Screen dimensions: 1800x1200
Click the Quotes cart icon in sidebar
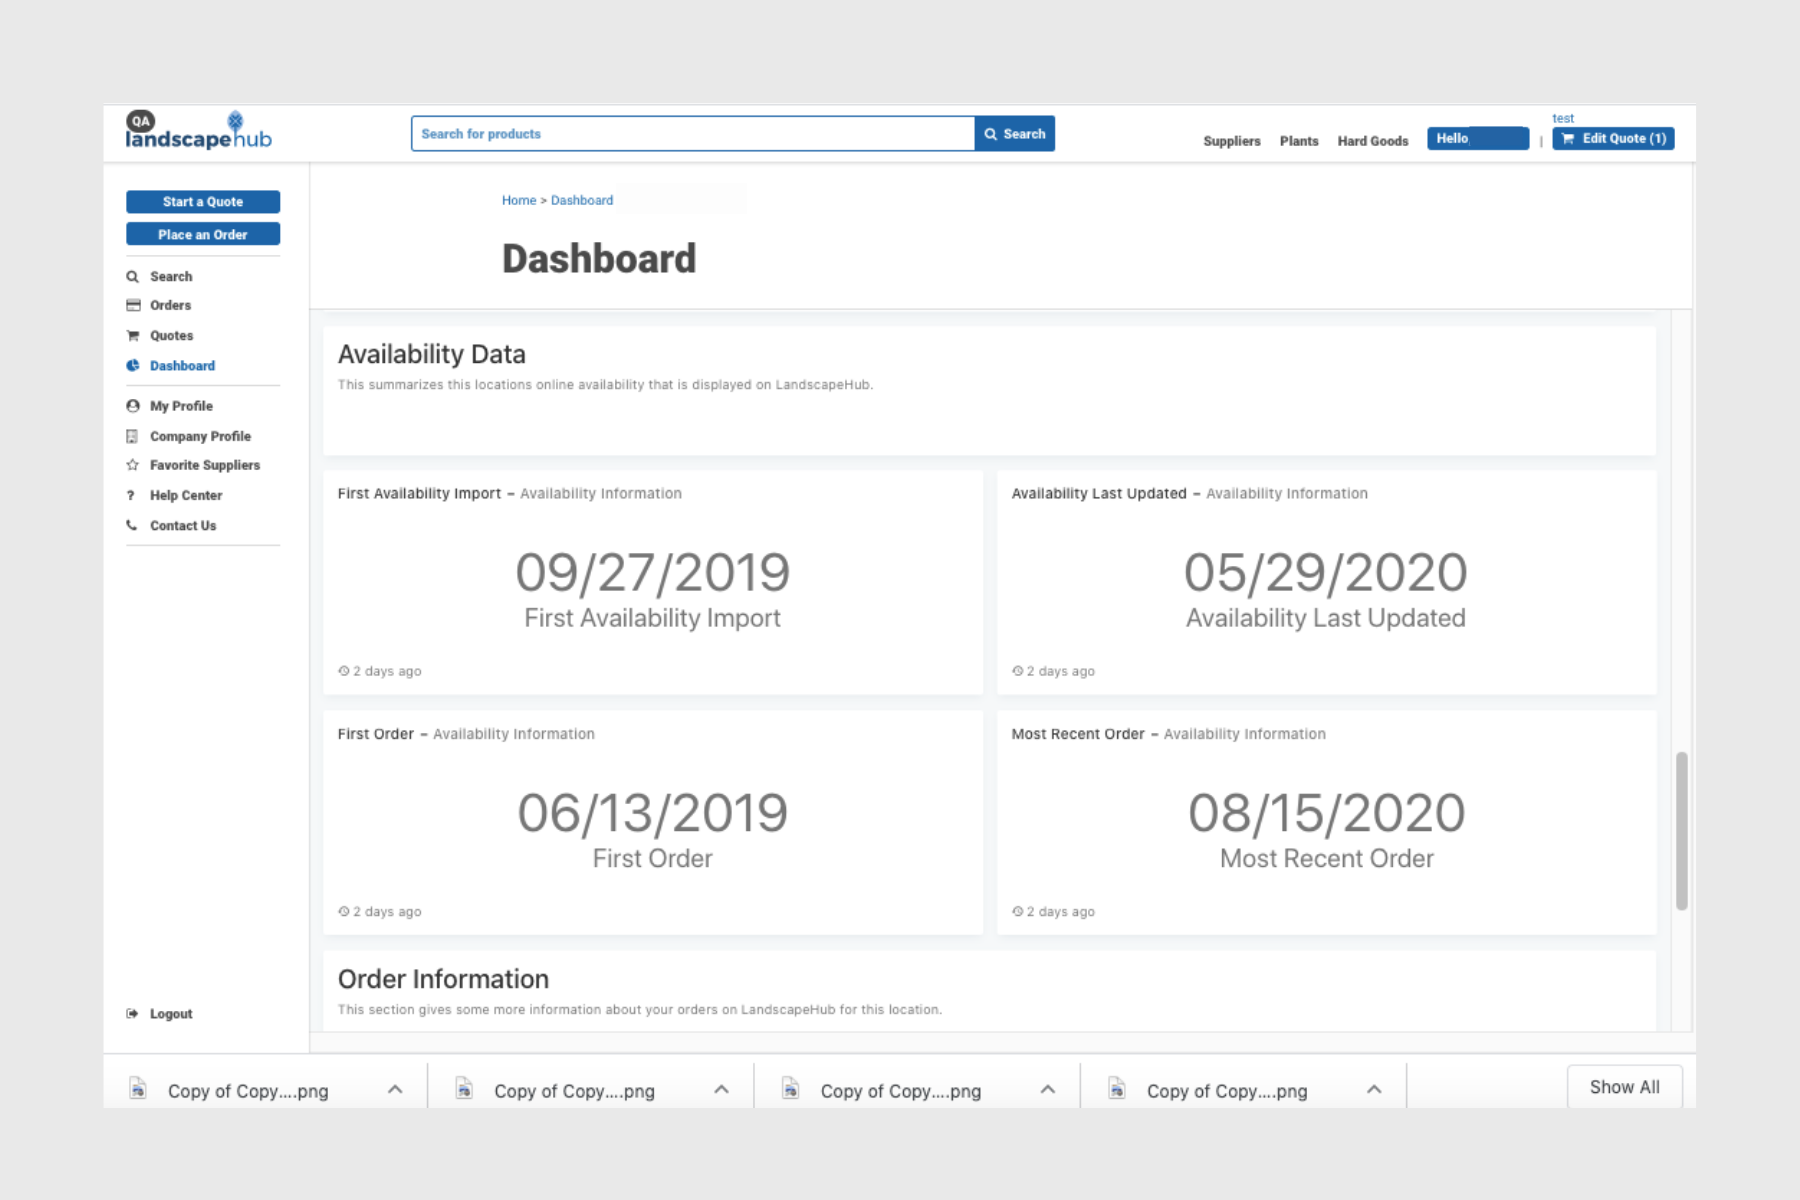[x=133, y=336]
